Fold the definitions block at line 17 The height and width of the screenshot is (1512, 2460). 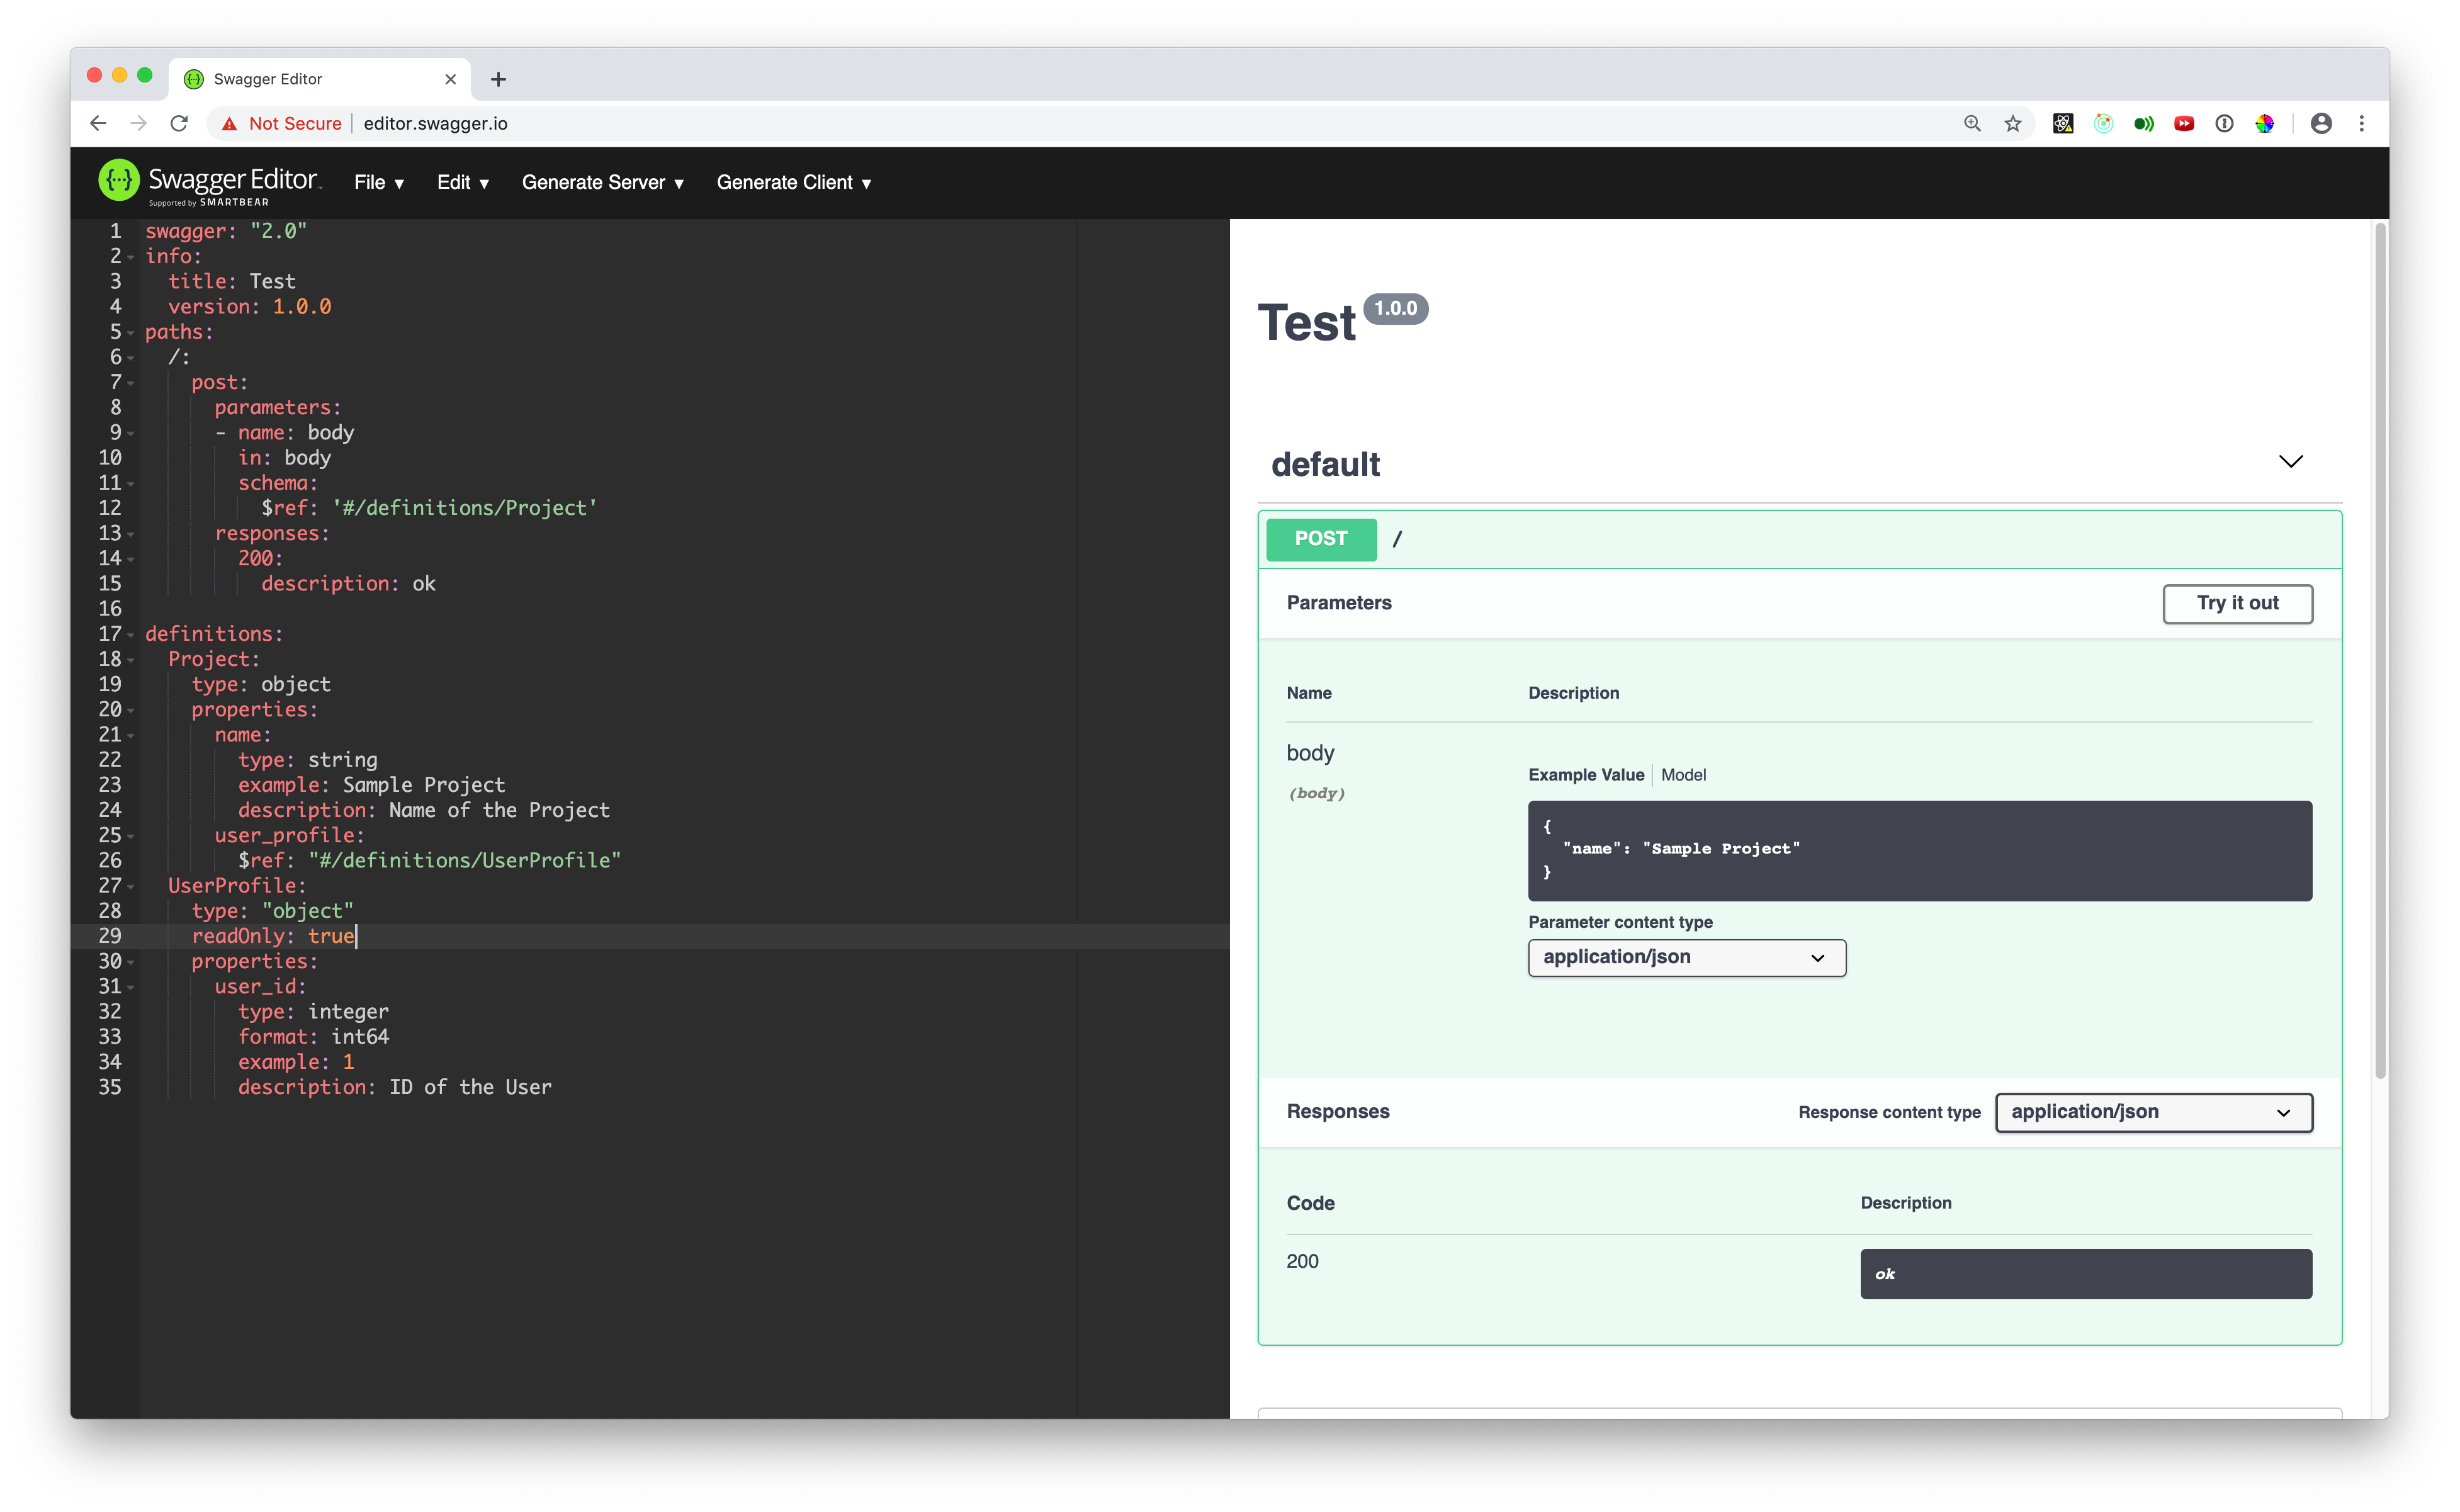131,635
